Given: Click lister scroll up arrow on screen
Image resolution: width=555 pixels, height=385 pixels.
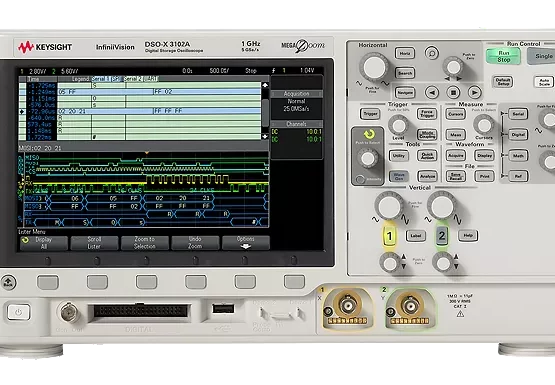Looking at the screenshot, I should [x=265, y=85].
